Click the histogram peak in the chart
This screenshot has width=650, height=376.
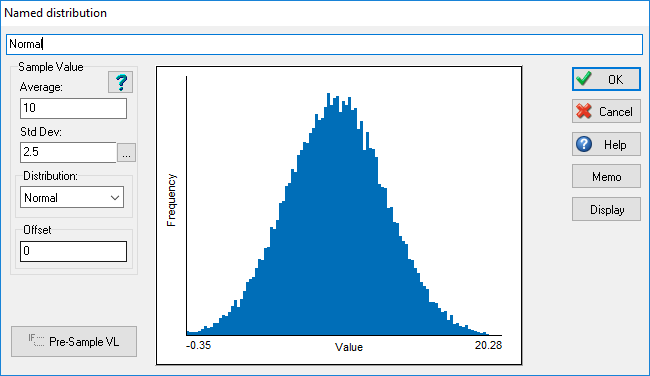pyautogui.click(x=328, y=96)
